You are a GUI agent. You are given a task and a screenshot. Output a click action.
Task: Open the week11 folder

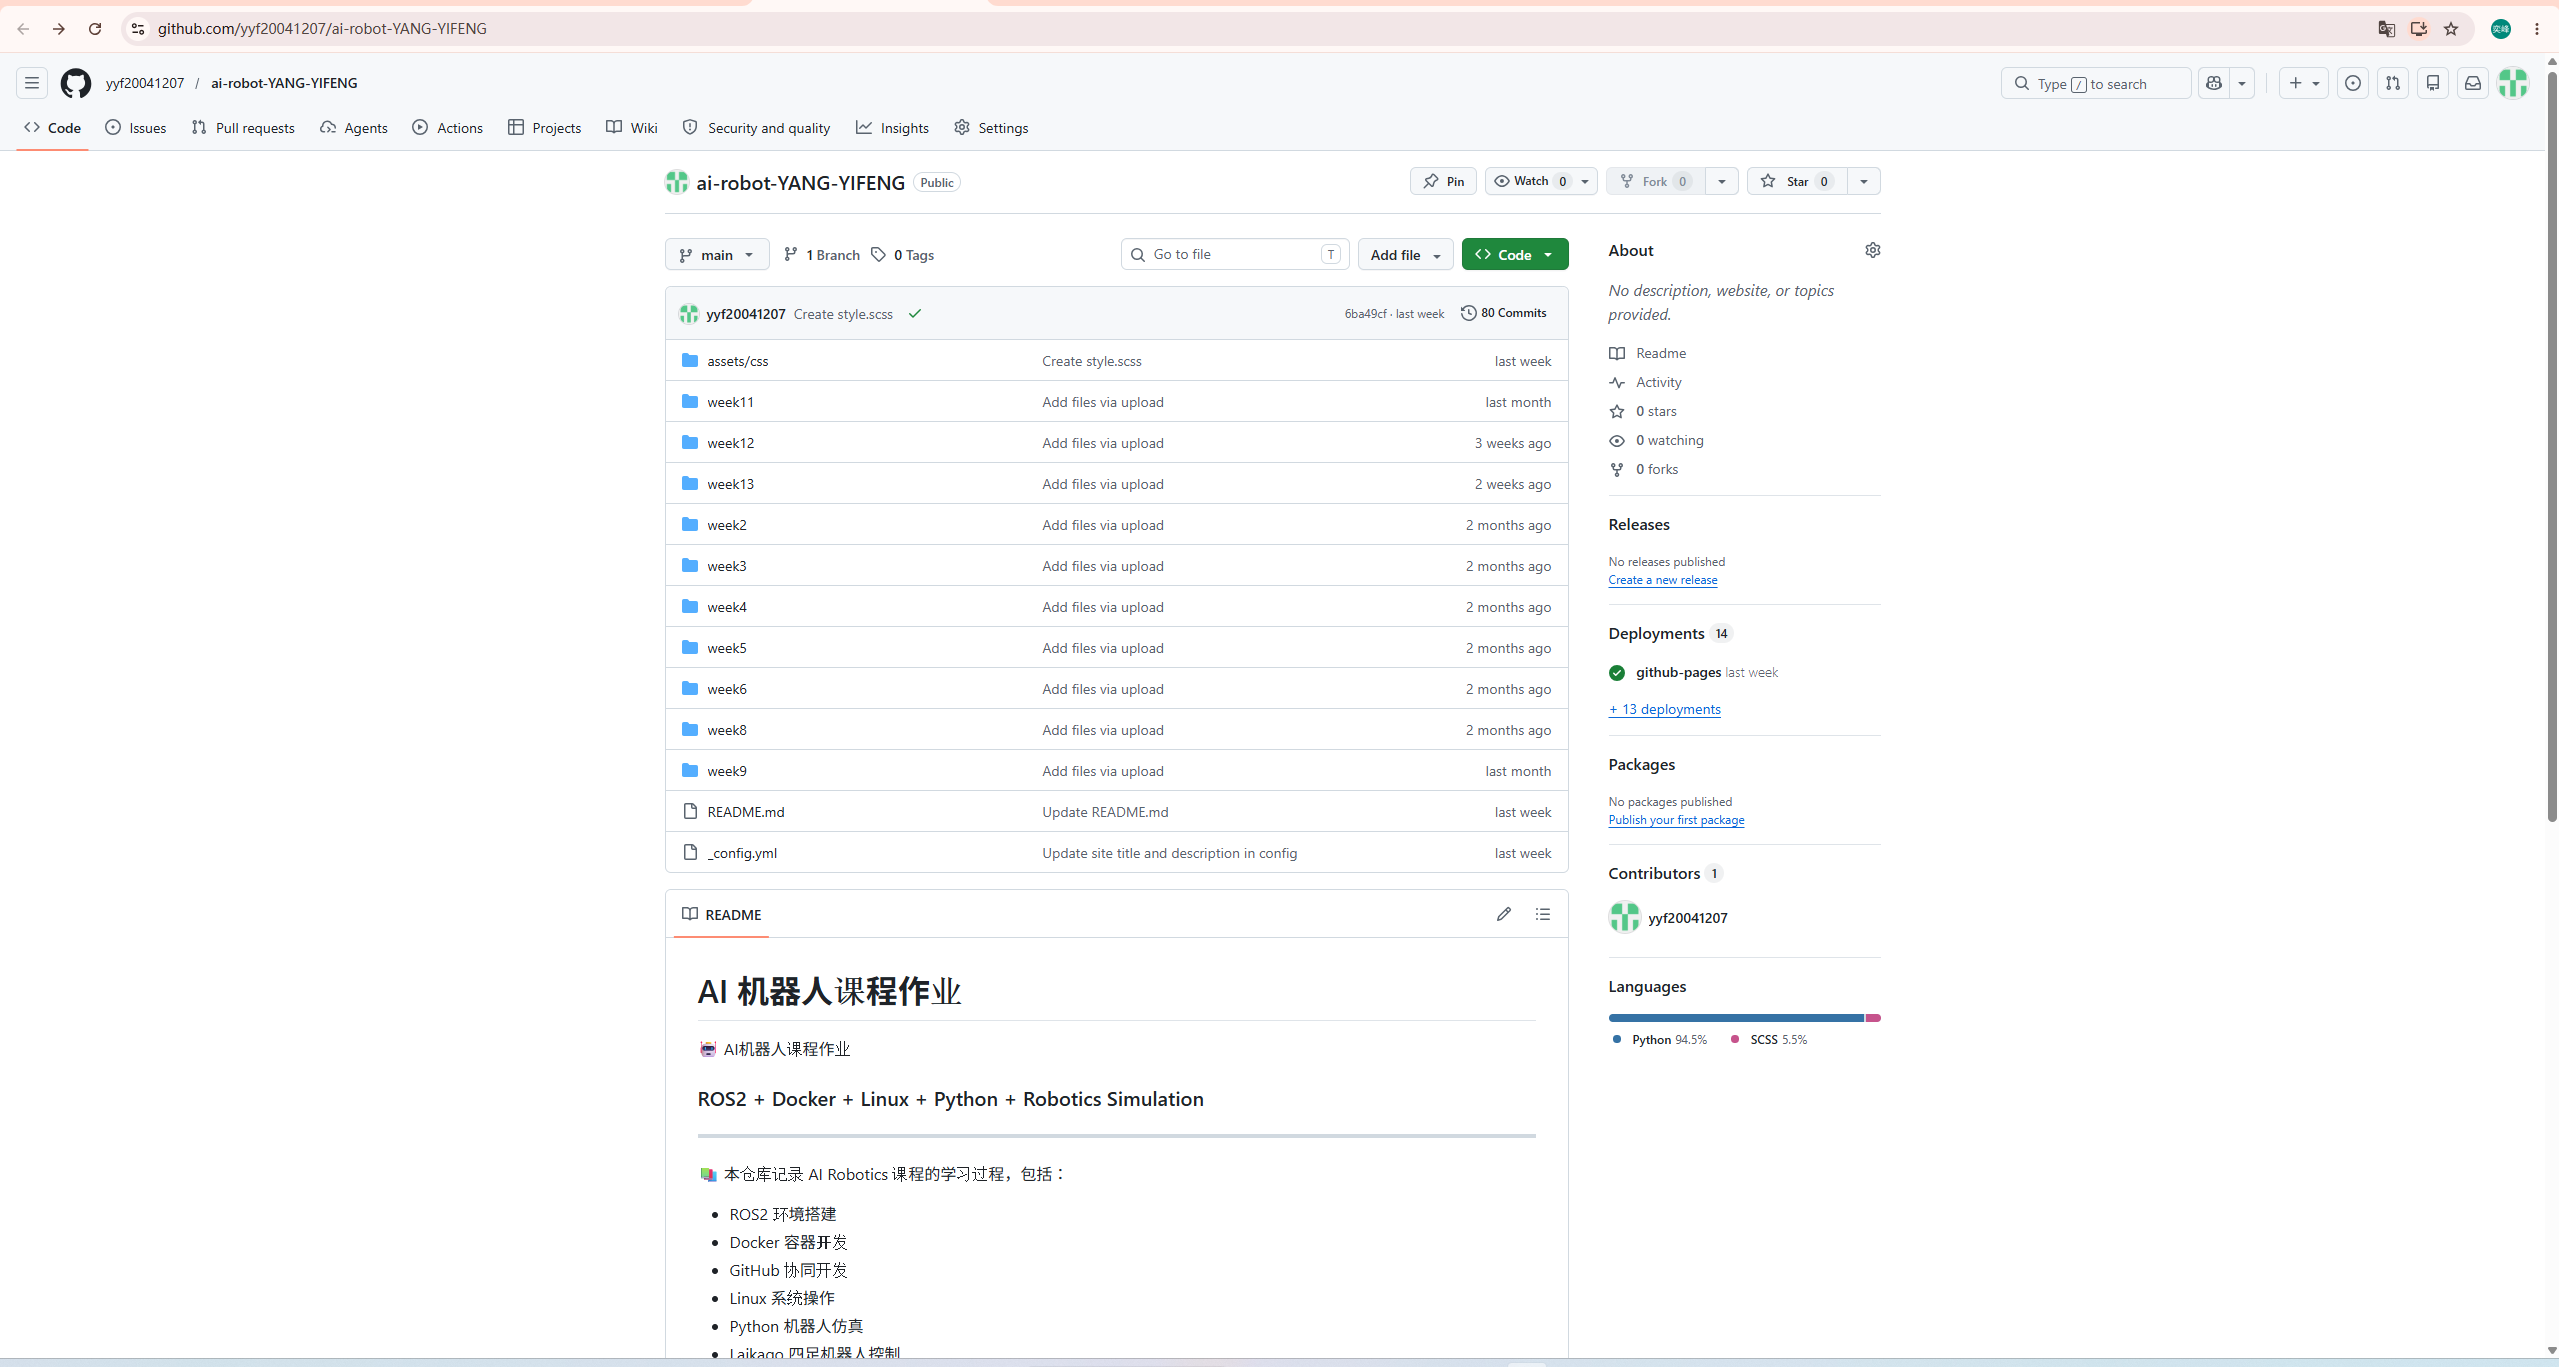[x=730, y=402]
